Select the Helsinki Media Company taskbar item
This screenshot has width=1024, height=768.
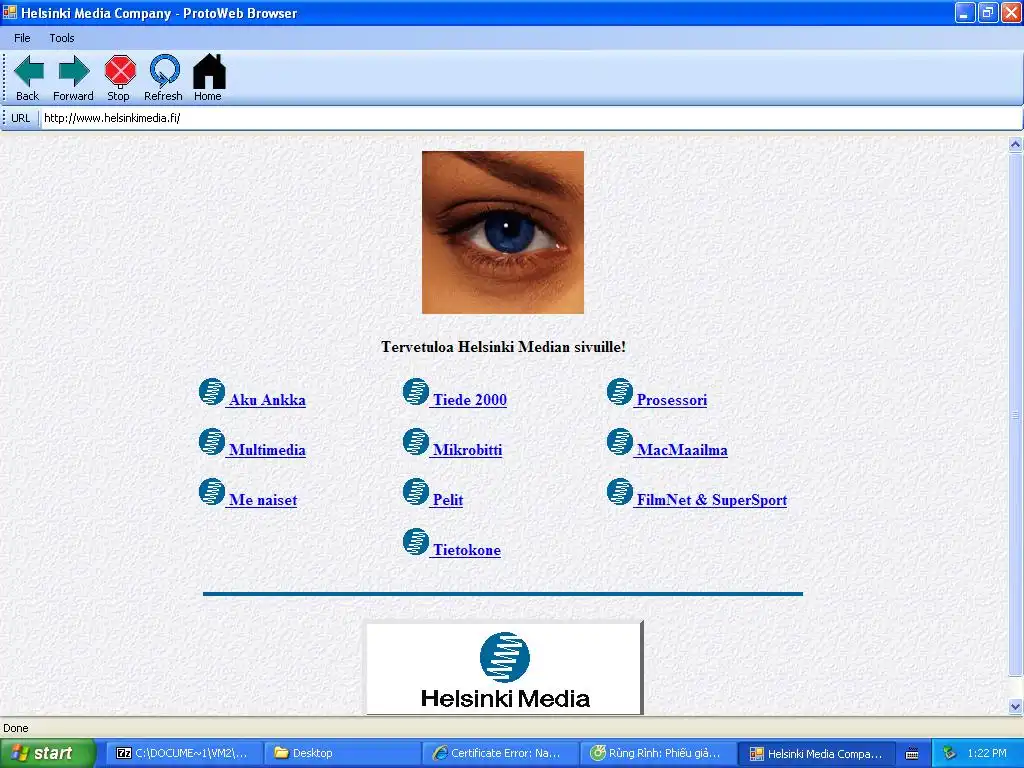816,753
